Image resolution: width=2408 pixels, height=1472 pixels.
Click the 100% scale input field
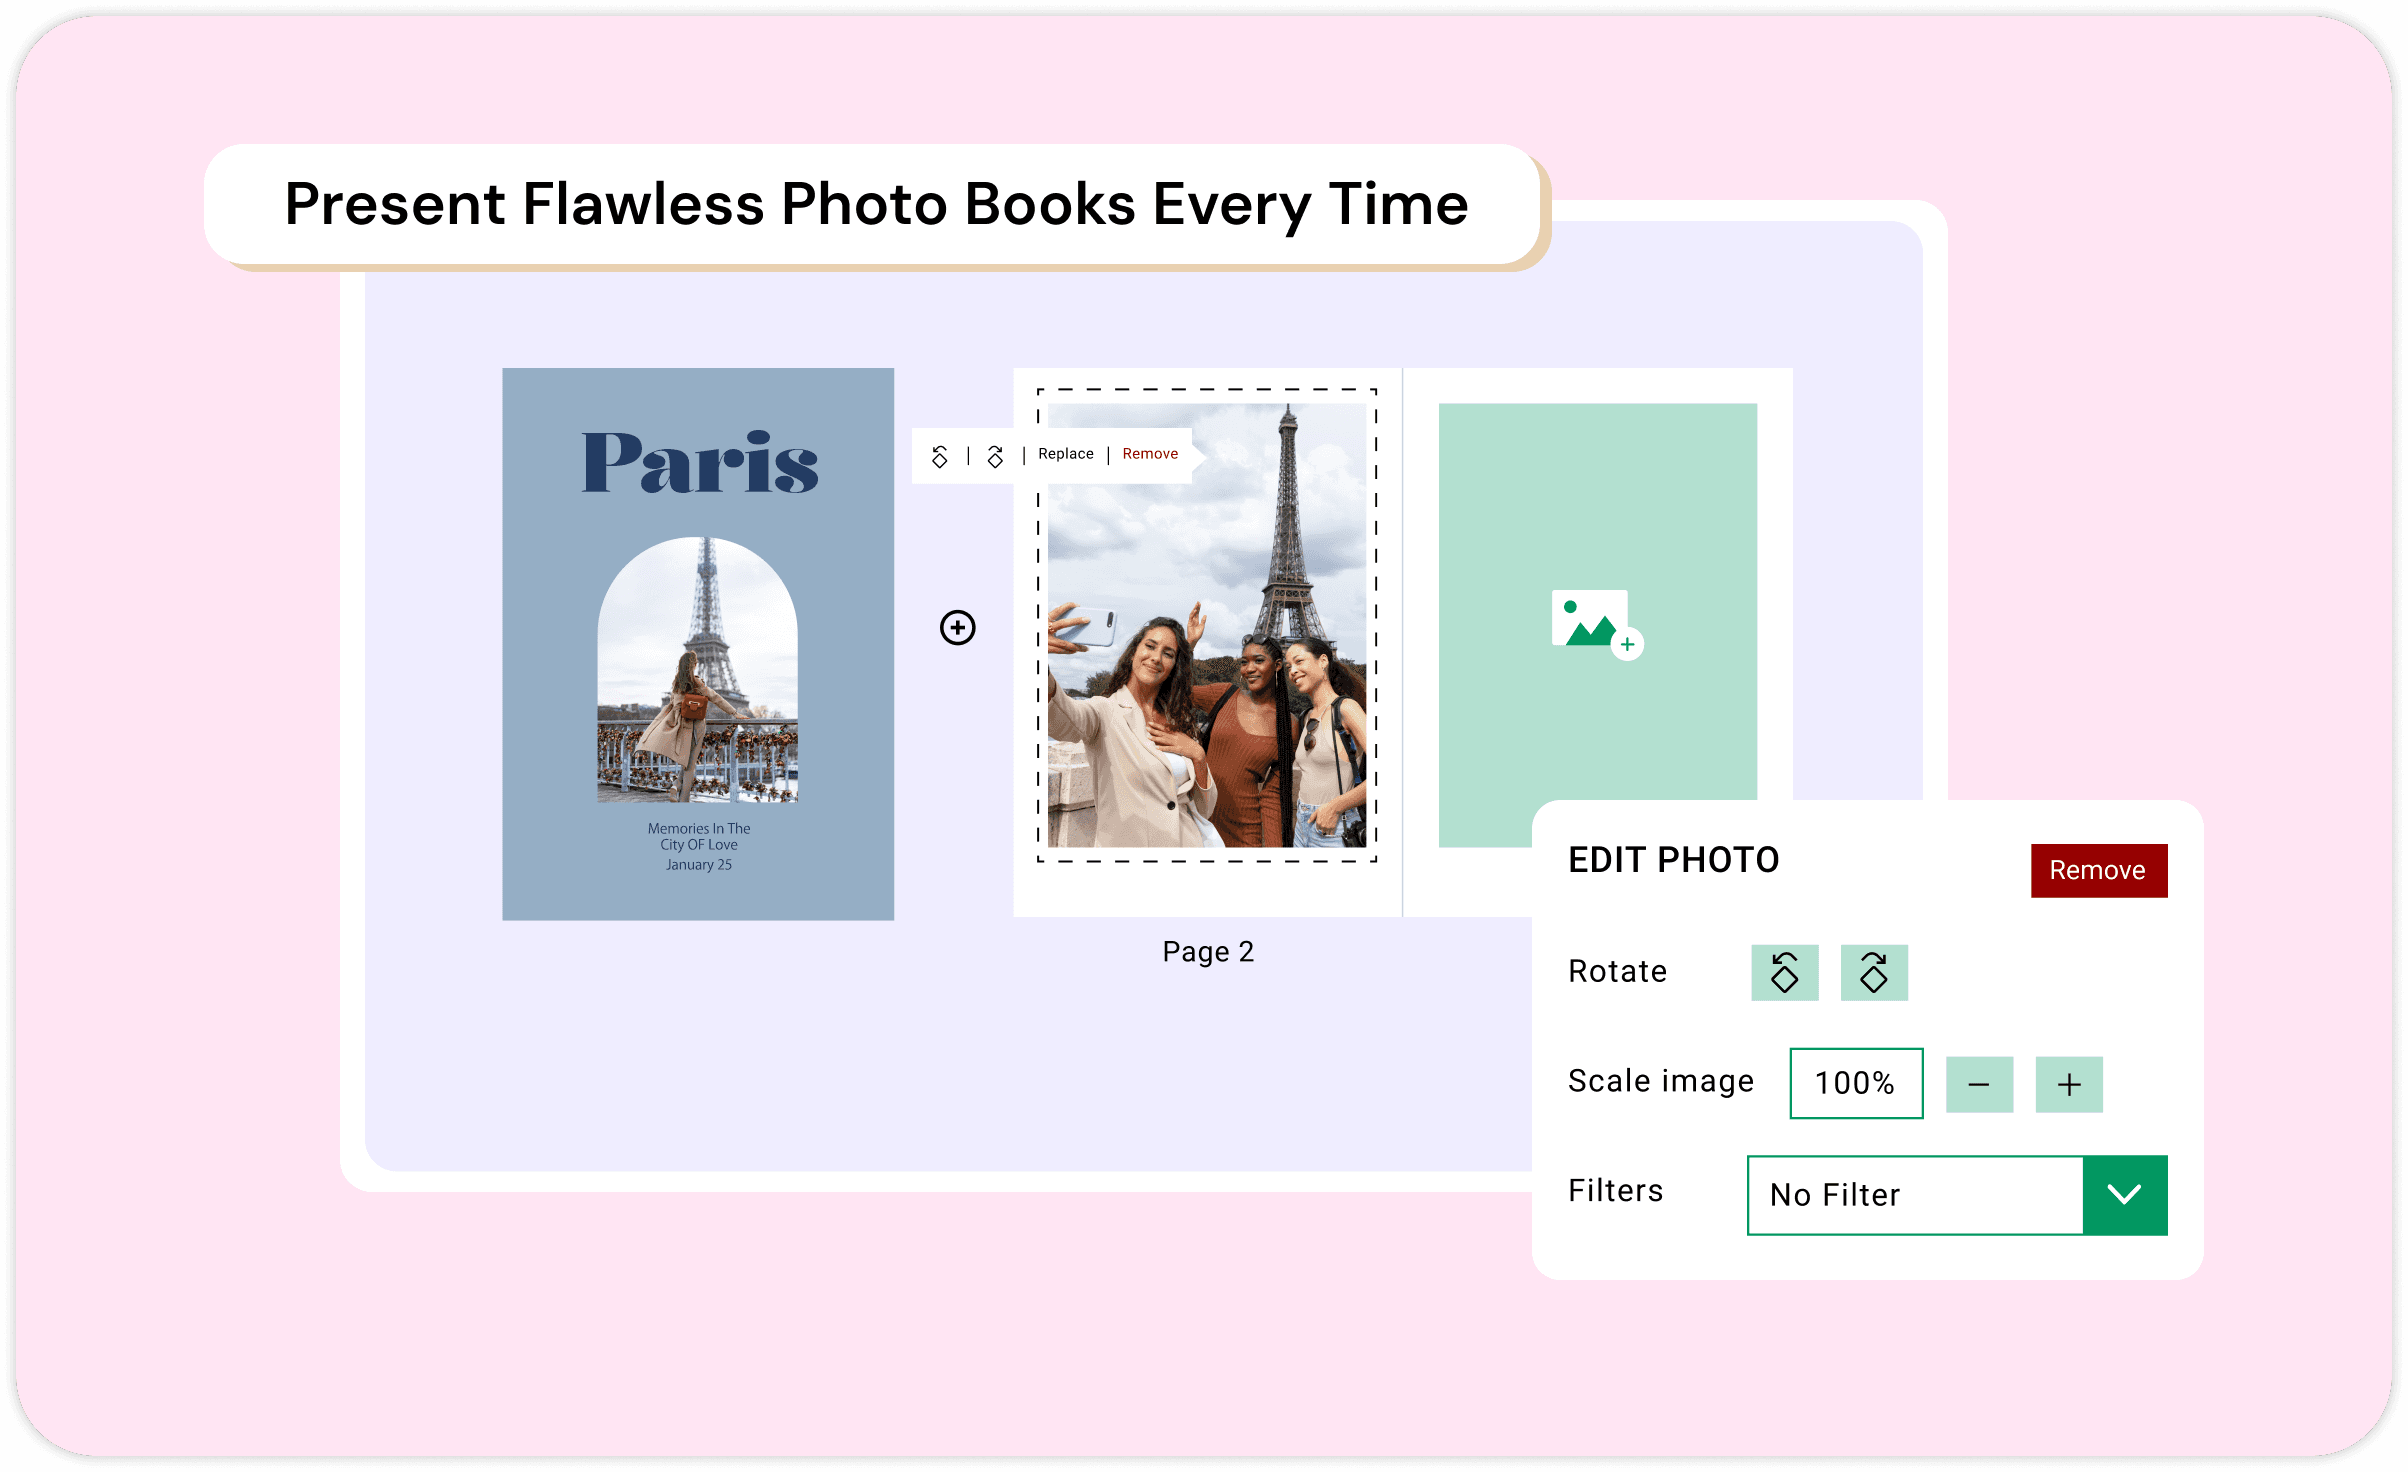click(x=1856, y=1083)
